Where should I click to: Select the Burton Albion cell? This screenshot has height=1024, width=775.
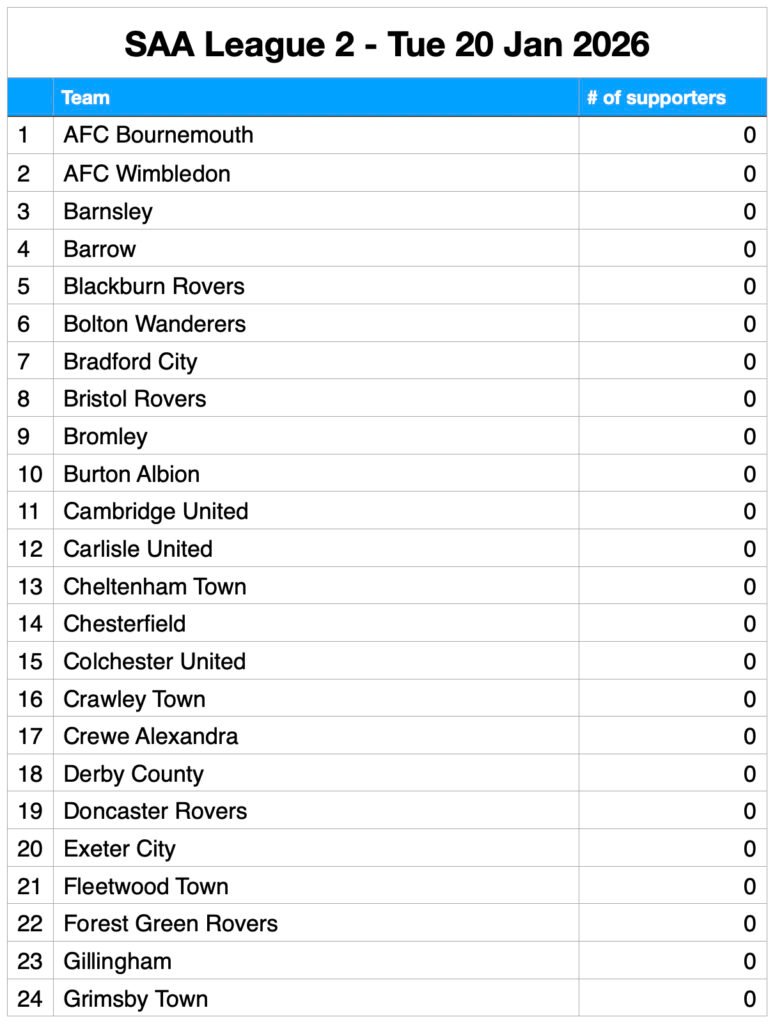click(131, 474)
